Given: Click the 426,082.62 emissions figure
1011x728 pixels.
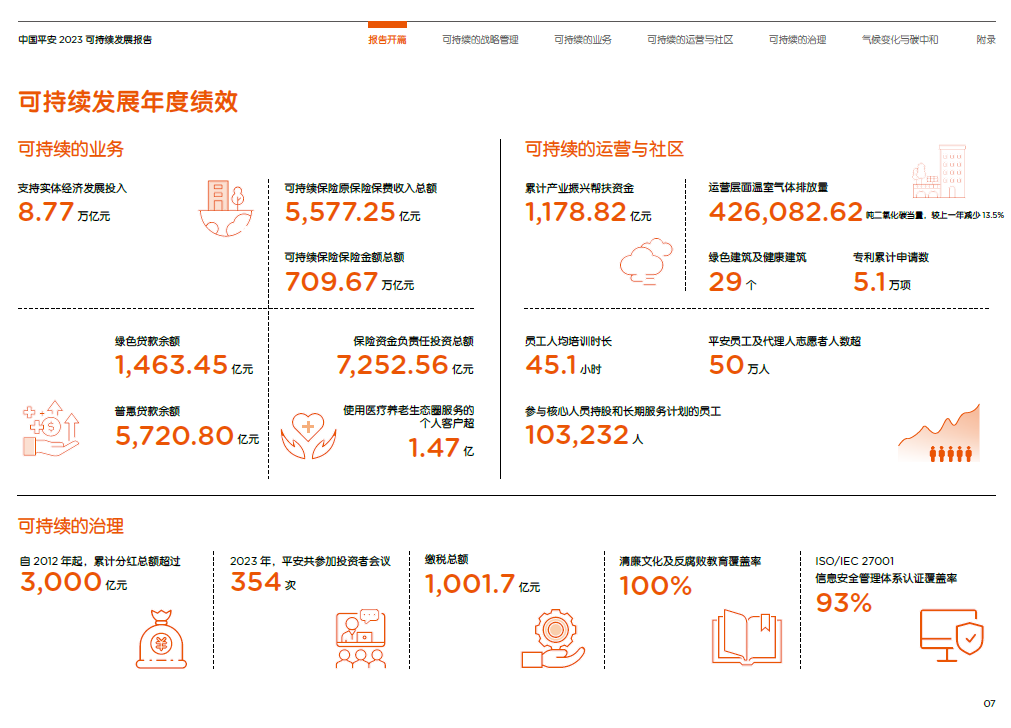Looking at the screenshot, I should 785,211.
